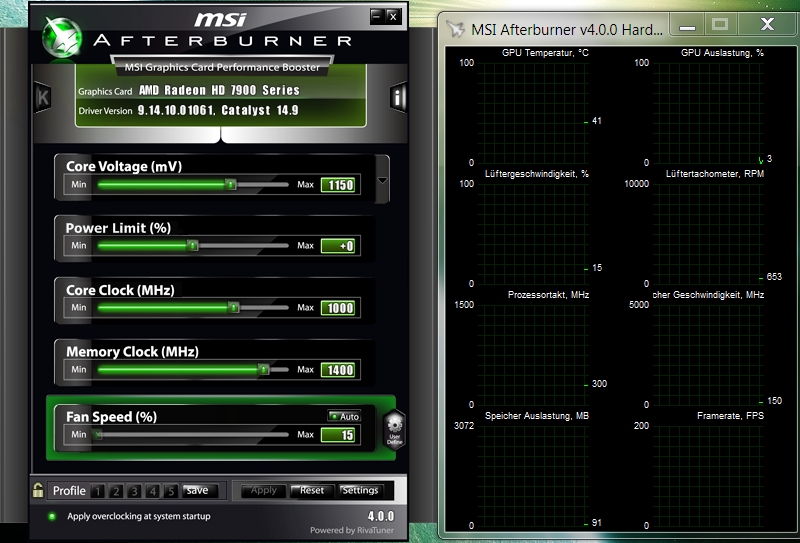Click the 4.0.0 version number
This screenshot has height=543, width=800.
(x=381, y=516)
